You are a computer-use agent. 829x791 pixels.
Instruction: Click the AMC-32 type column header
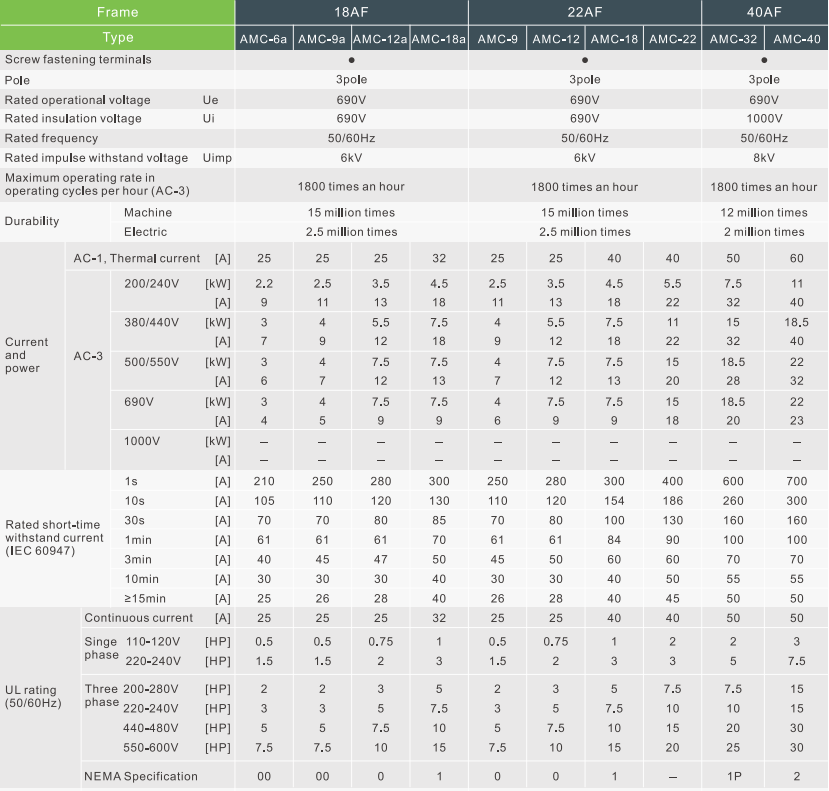733,39
